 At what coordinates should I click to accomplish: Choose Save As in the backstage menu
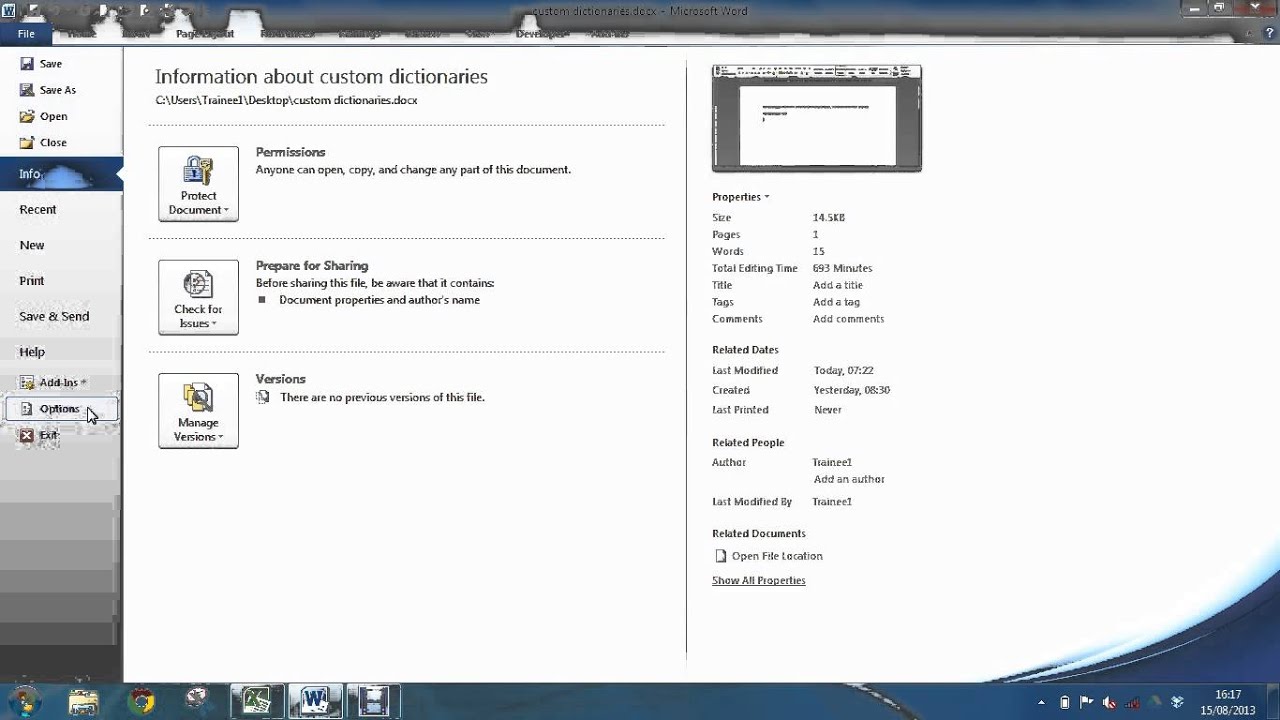coord(47,90)
